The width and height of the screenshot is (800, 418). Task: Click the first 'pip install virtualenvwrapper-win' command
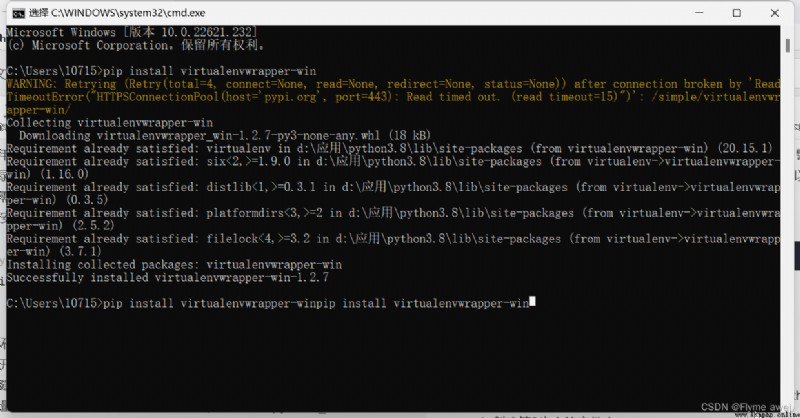pyautogui.click(x=210, y=71)
